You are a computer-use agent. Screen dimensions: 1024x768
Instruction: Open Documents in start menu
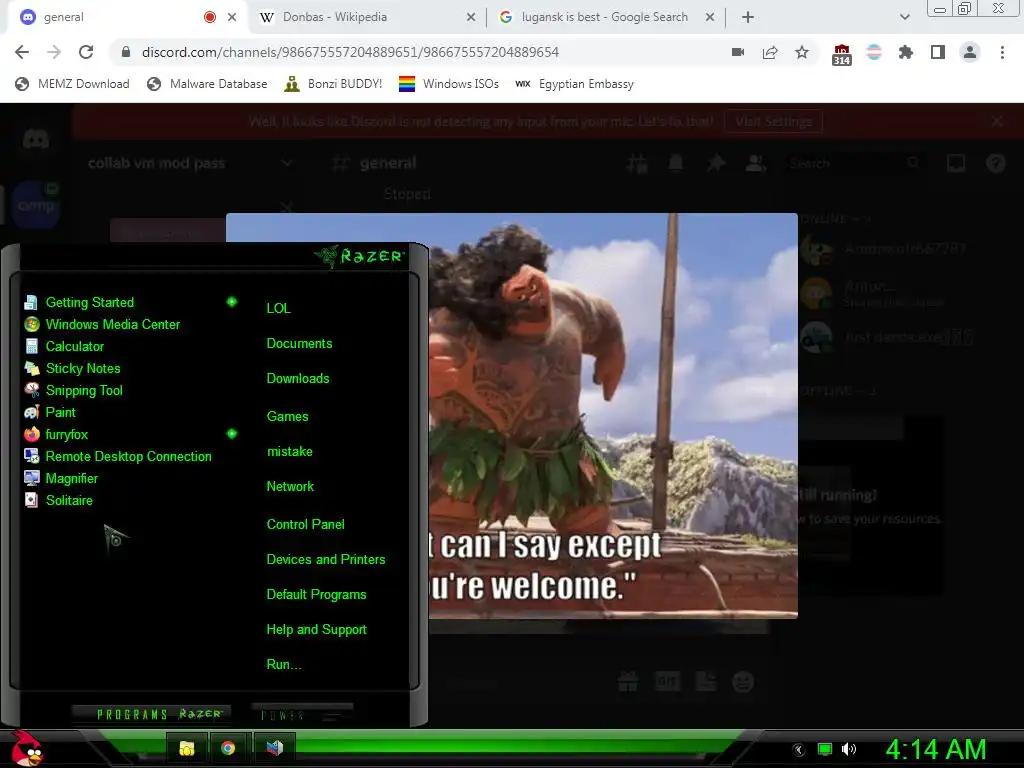pyautogui.click(x=299, y=344)
